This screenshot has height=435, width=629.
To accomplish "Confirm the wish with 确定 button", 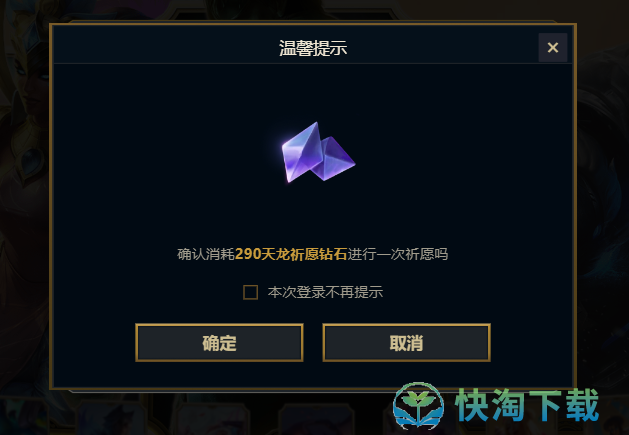I will (219, 343).
